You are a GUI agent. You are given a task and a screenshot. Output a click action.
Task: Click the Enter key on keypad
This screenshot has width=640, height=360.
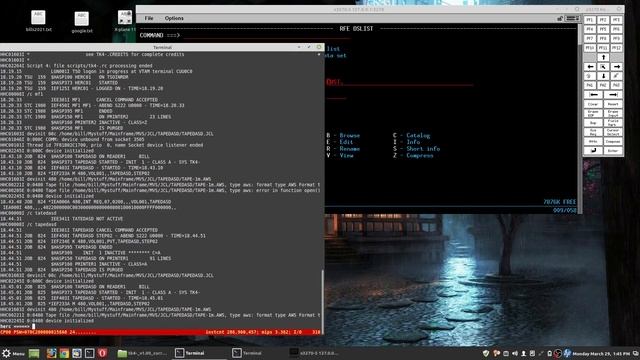(613, 151)
